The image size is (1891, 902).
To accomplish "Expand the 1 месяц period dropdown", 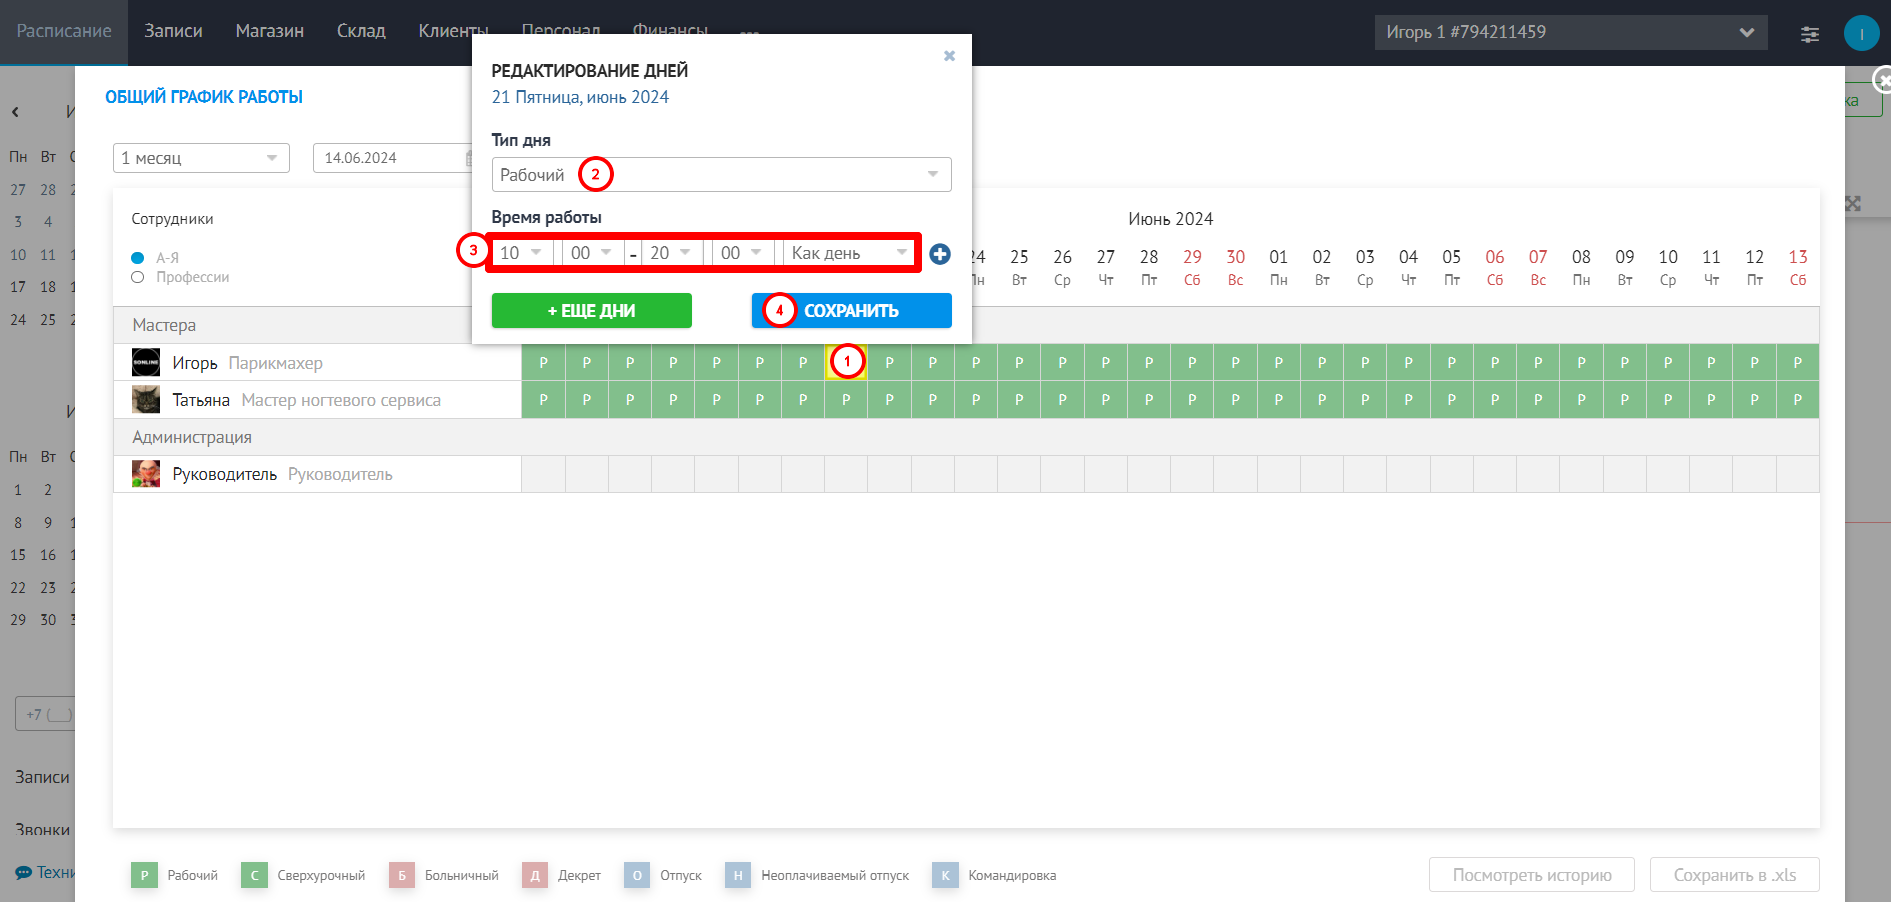I will (x=201, y=158).
